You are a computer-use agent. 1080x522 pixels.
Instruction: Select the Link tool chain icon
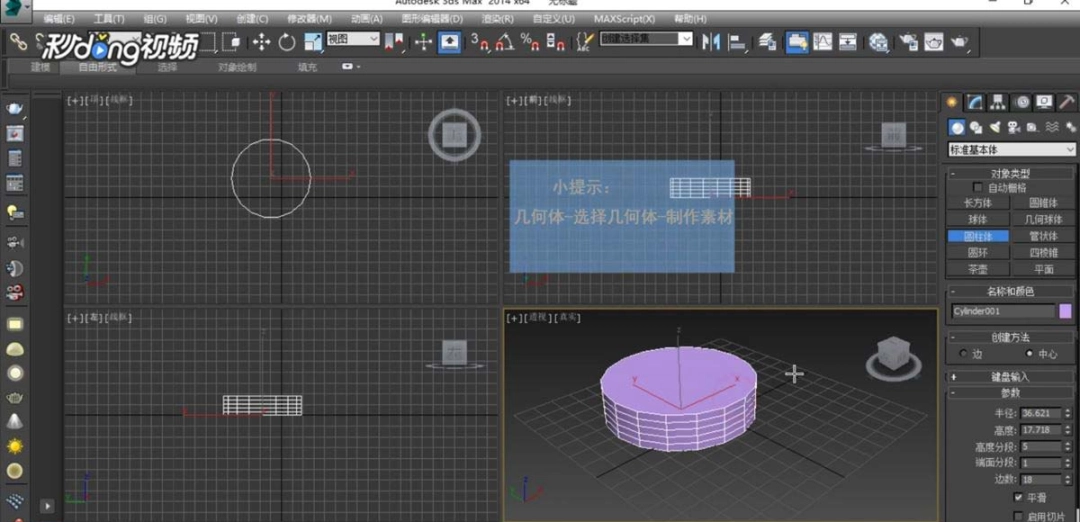click(x=18, y=43)
